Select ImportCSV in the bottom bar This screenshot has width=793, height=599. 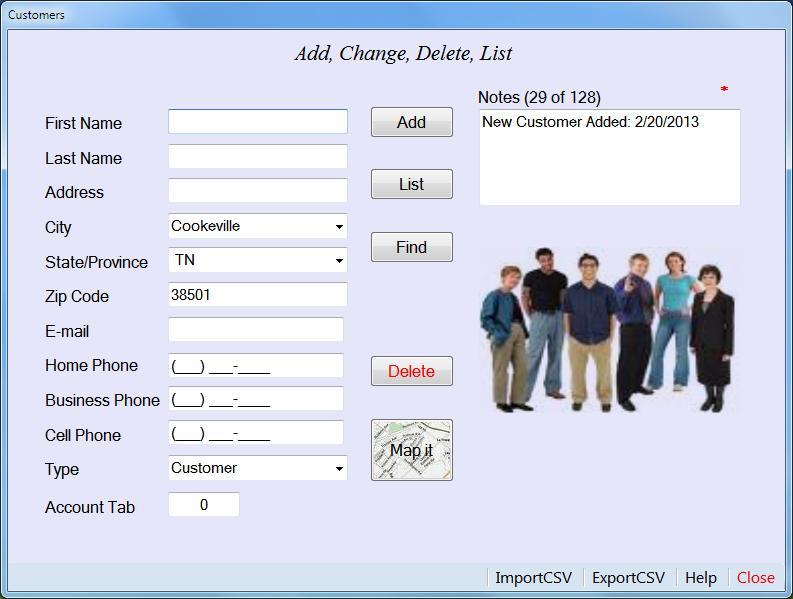coord(534,577)
